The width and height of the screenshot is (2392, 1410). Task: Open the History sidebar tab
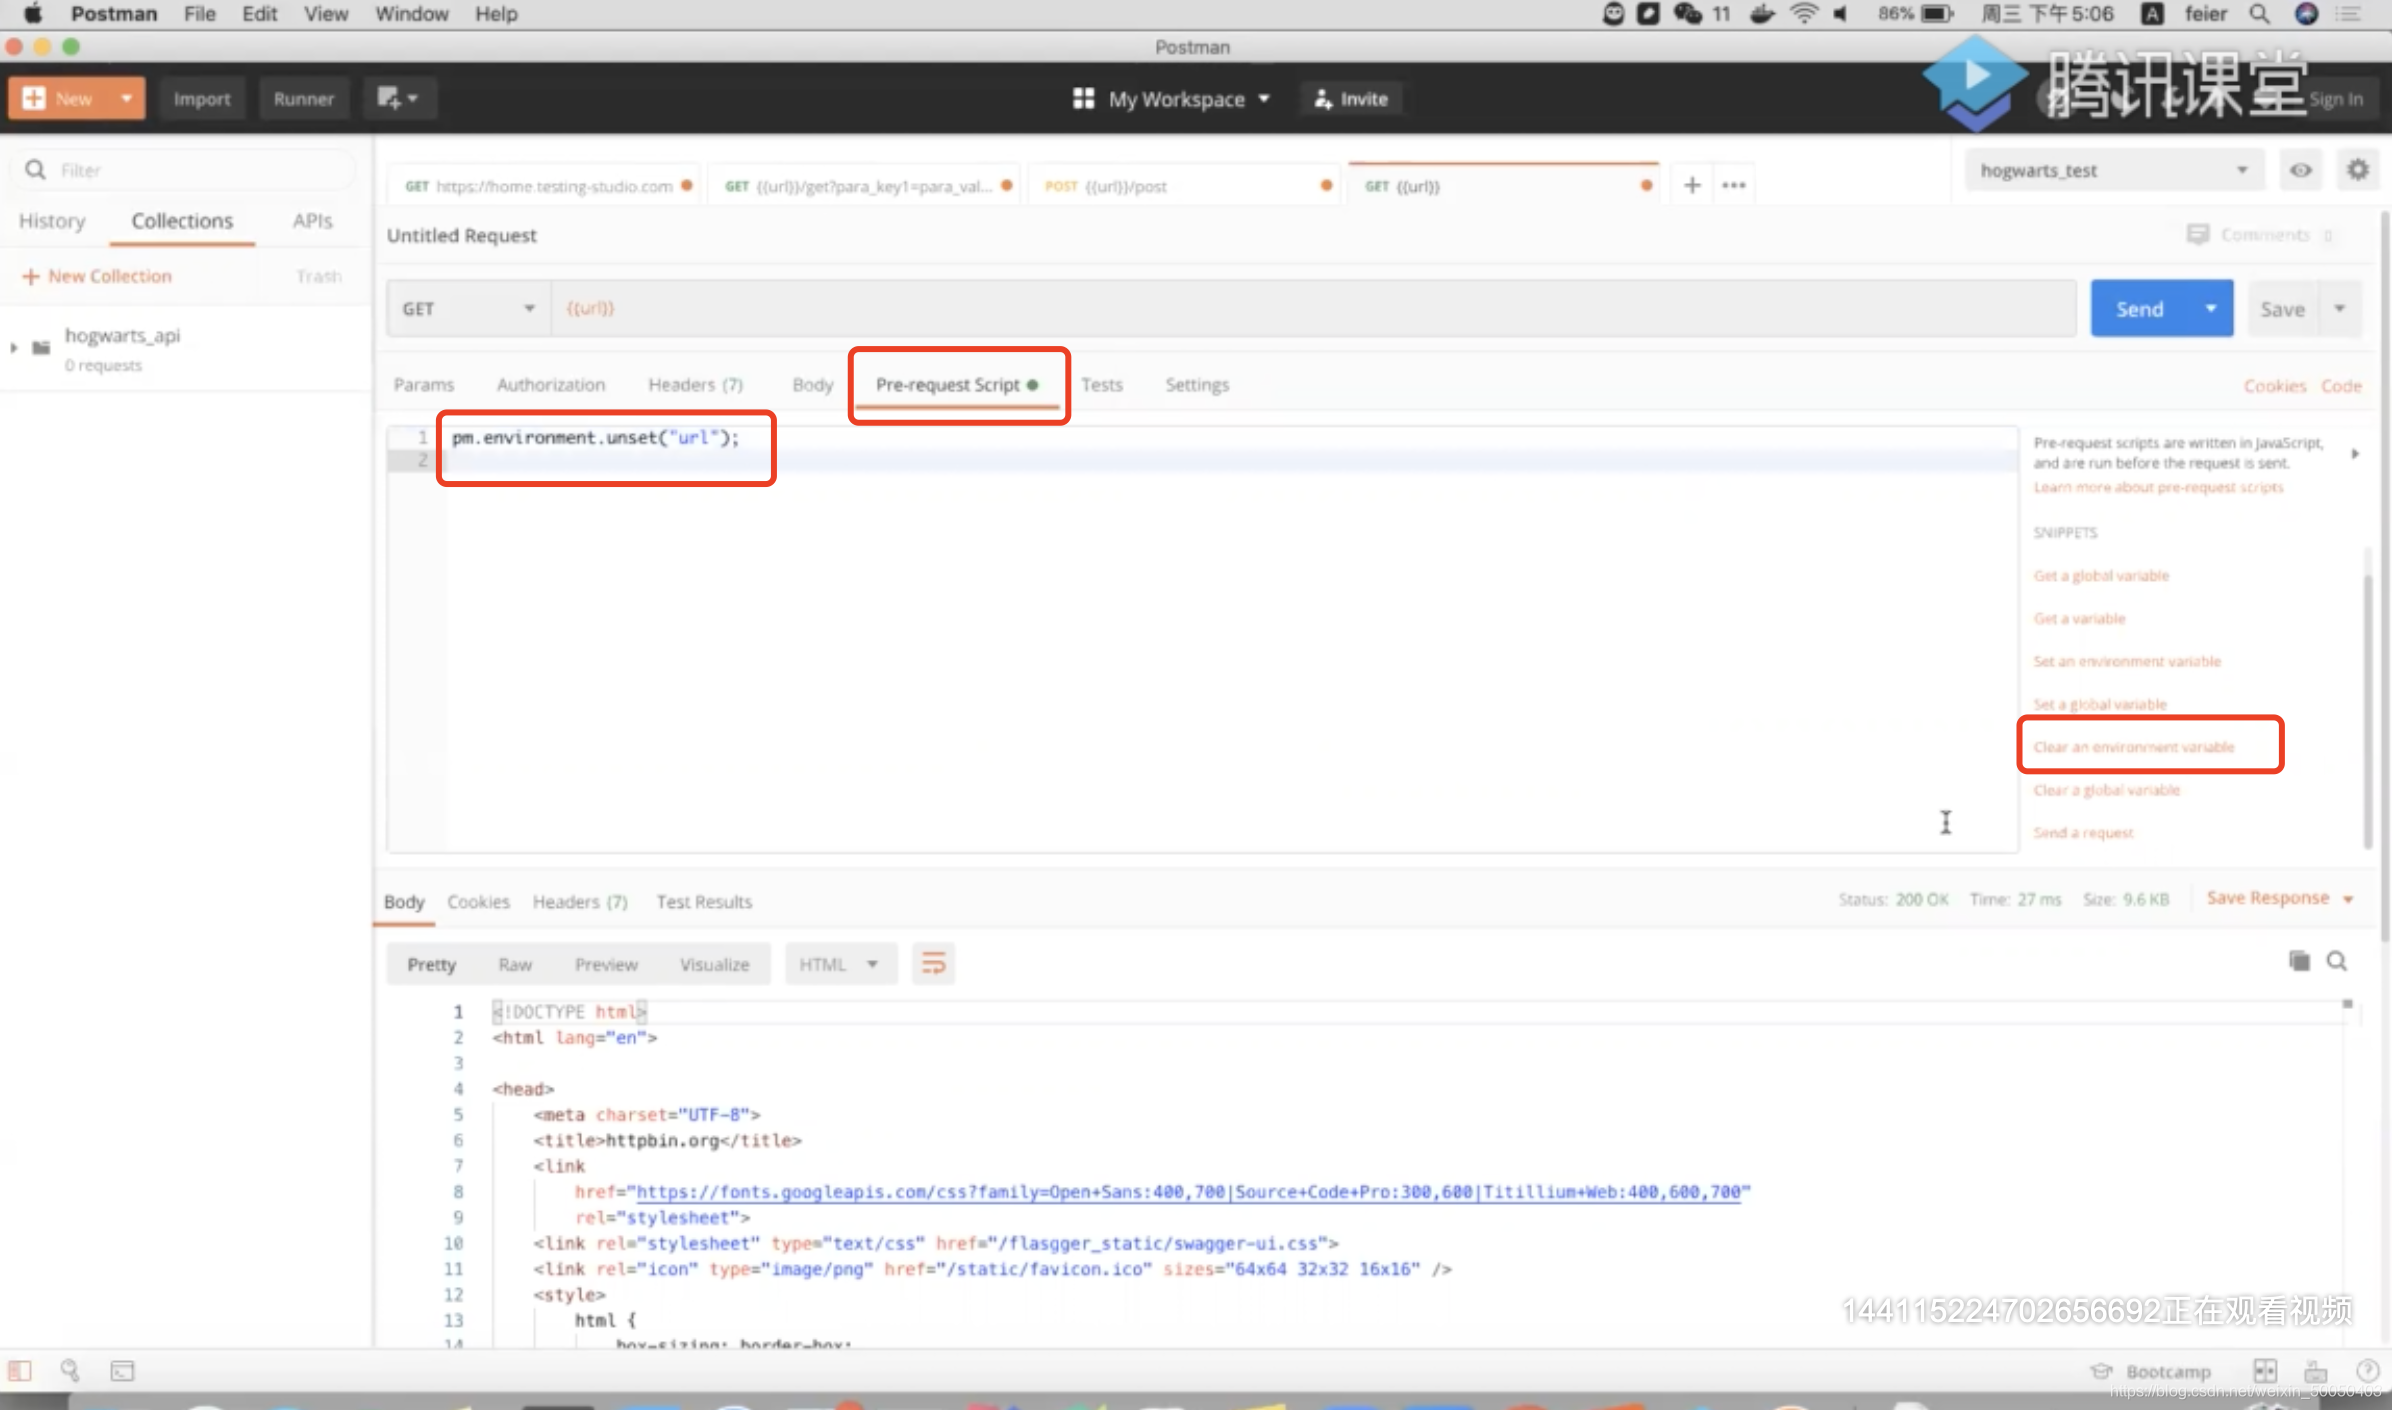click(x=52, y=221)
